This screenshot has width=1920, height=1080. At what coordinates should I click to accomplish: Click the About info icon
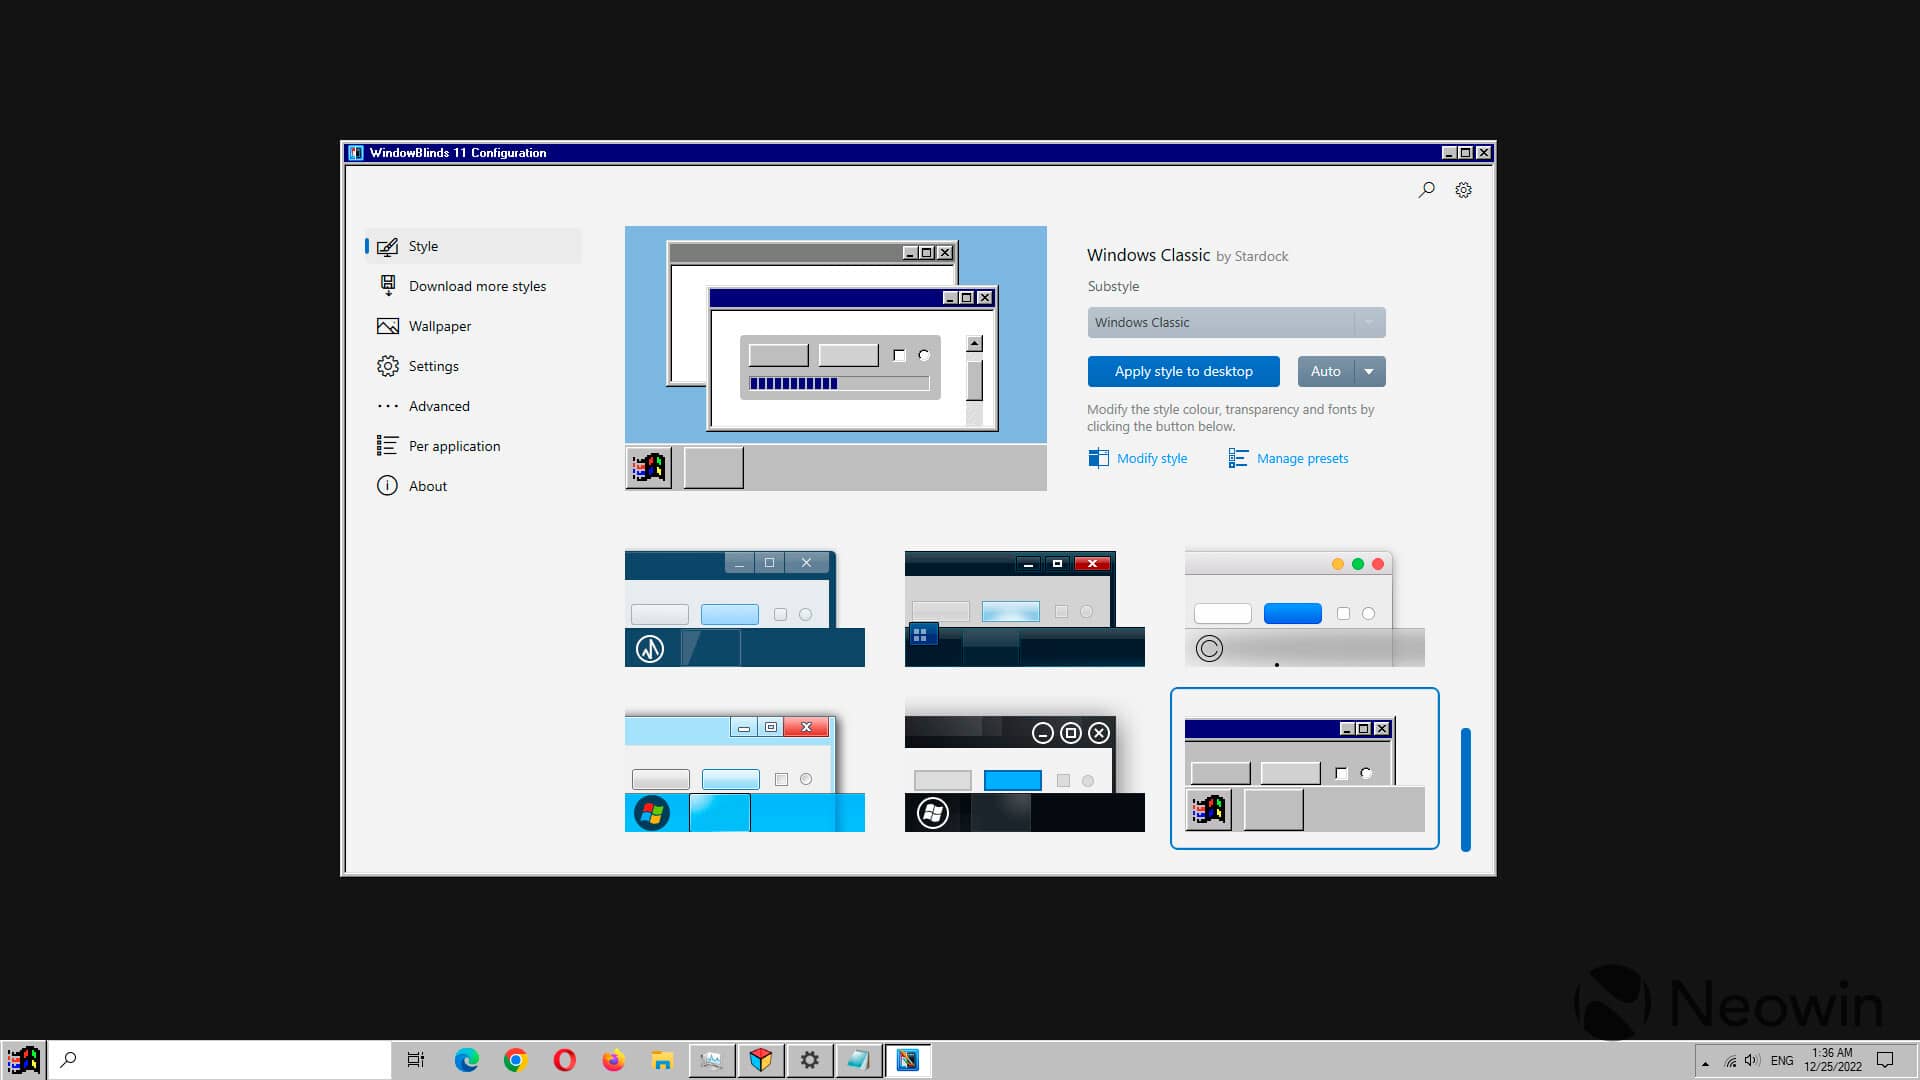coord(387,486)
